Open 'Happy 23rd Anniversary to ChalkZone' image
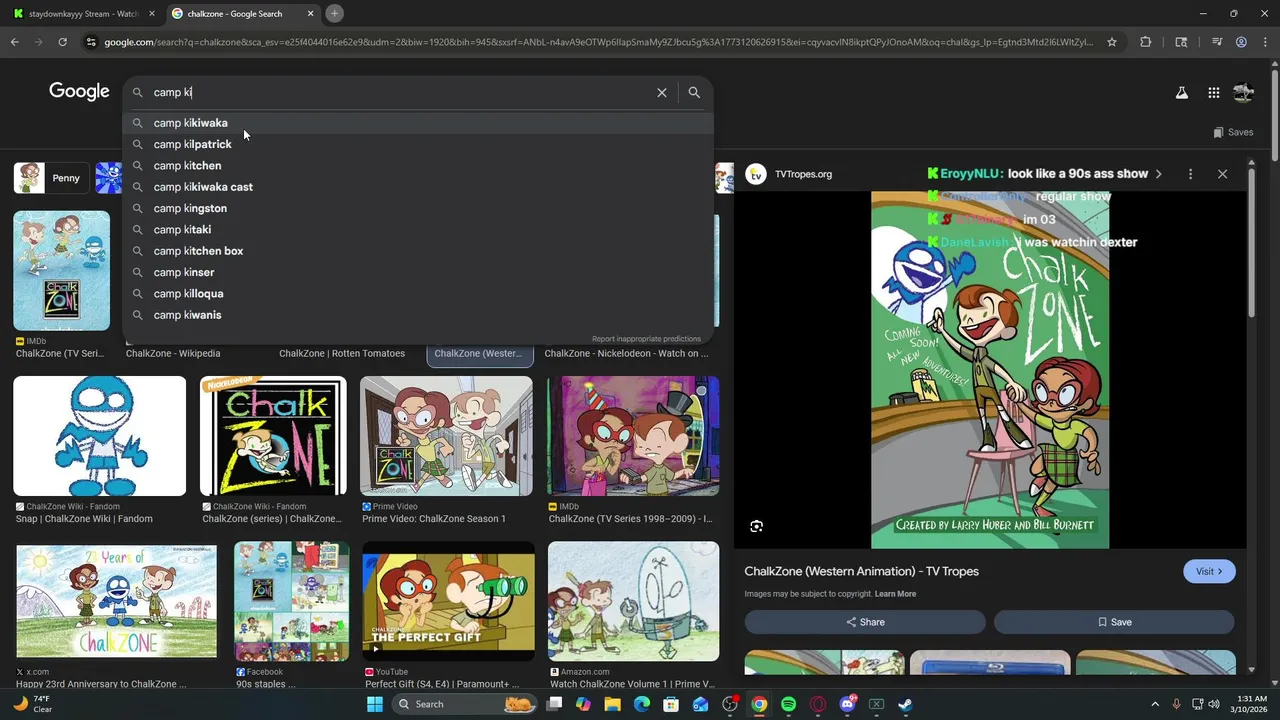 pyautogui.click(x=116, y=601)
